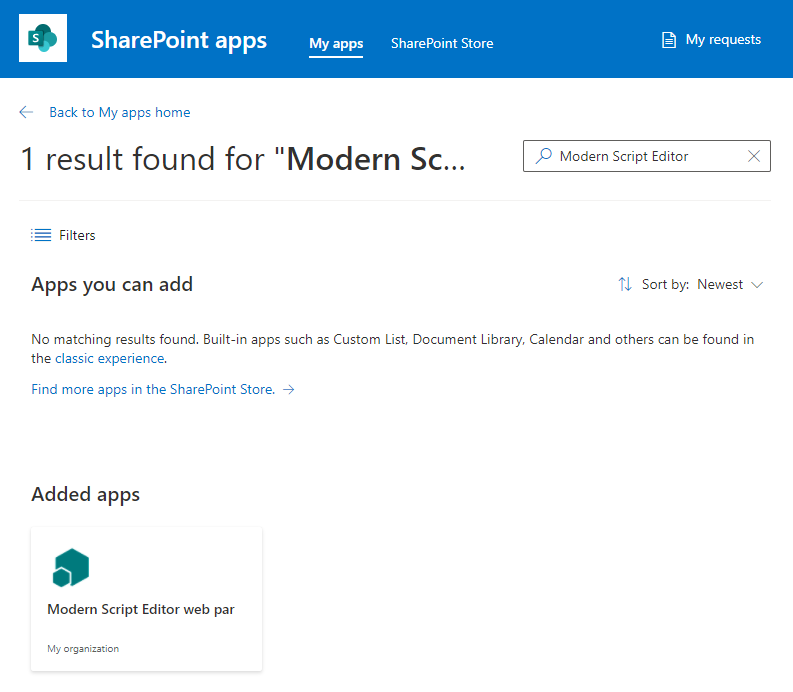Open the Sort by Newest dropdown
793x692 pixels.
pos(720,284)
